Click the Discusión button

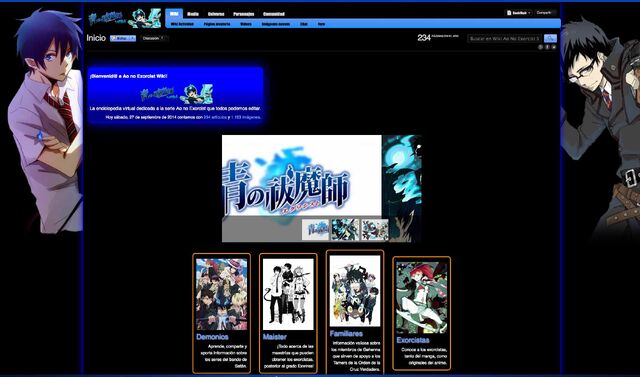[x=154, y=38]
